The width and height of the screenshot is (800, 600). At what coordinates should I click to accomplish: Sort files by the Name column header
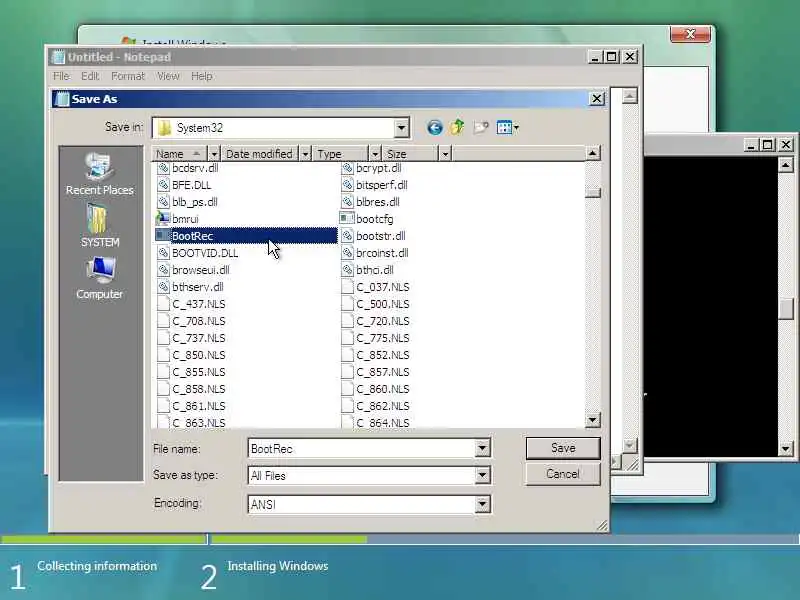click(180, 154)
